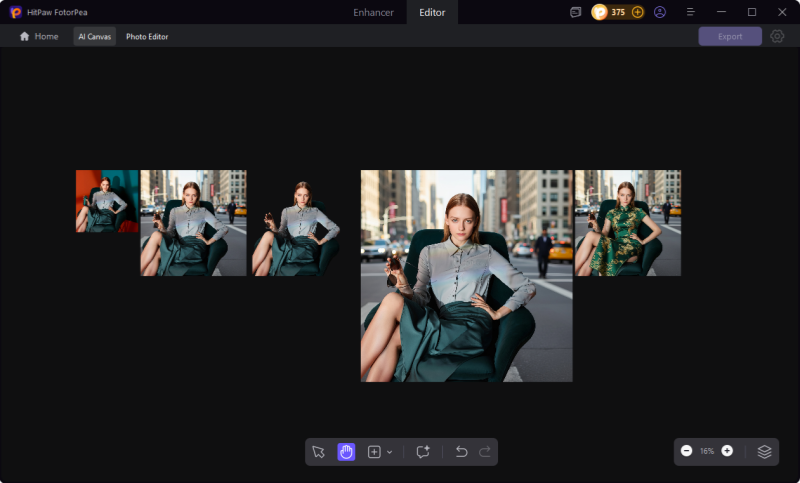The width and height of the screenshot is (800, 483).
Task: Select the AI Canvas mode
Action: 94,36
